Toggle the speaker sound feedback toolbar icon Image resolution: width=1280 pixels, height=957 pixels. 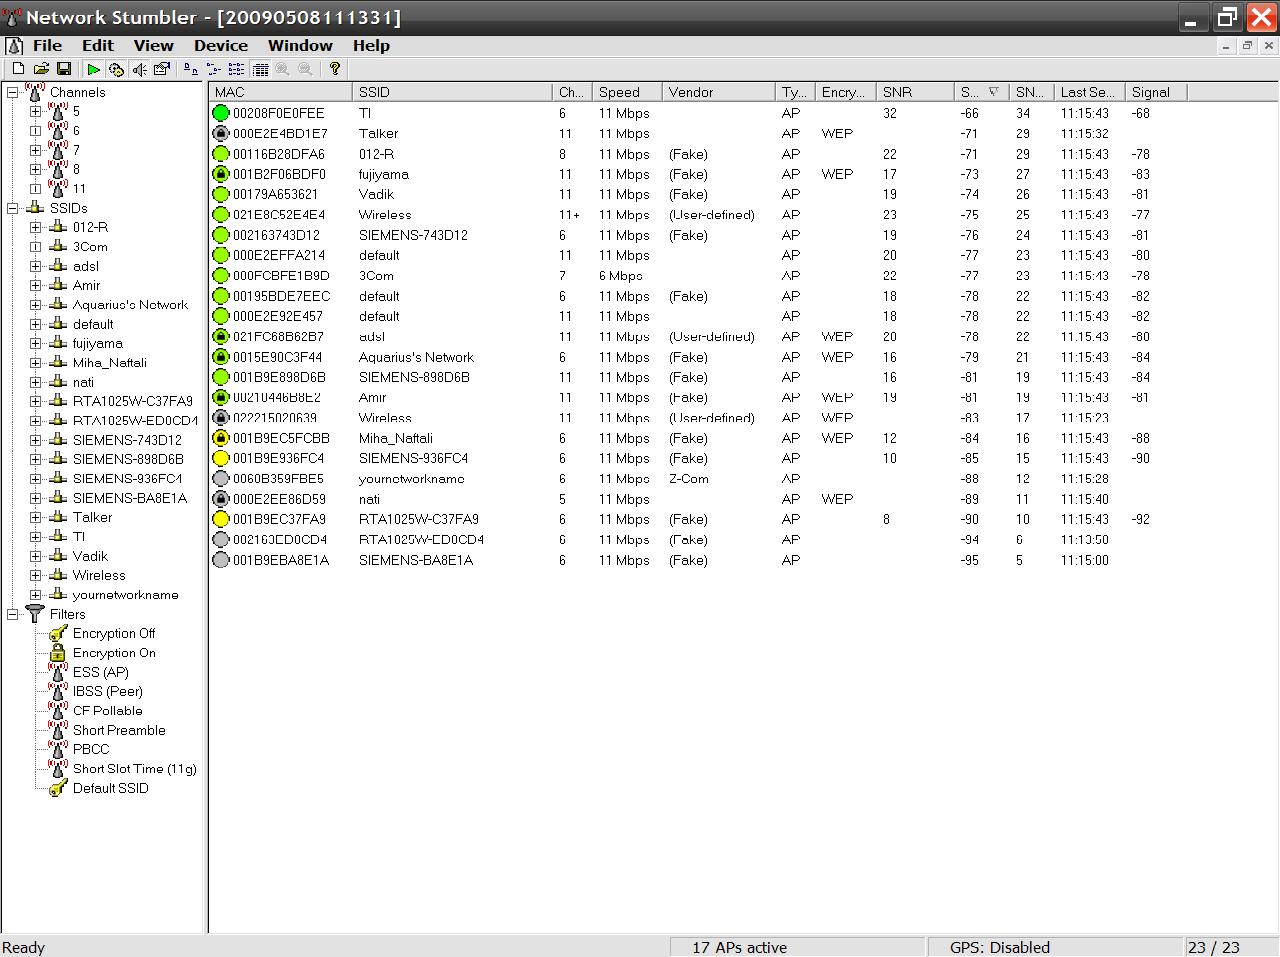click(x=139, y=69)
